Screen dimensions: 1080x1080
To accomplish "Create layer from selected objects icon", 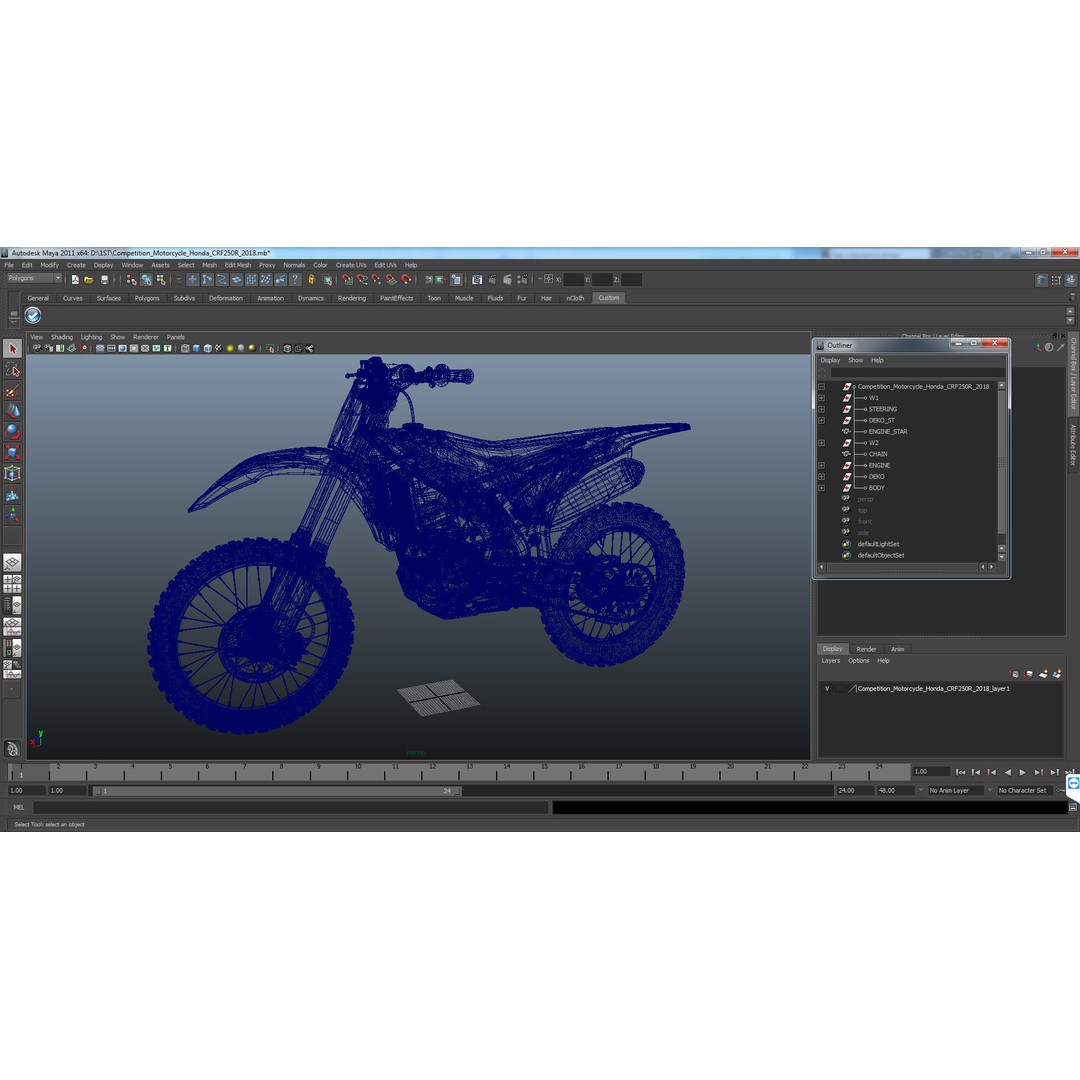I will coord(1057,674).
